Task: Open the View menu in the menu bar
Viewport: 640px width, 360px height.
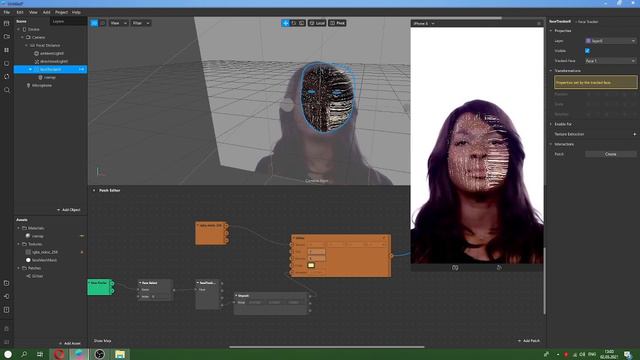Action: click(33, 12)
